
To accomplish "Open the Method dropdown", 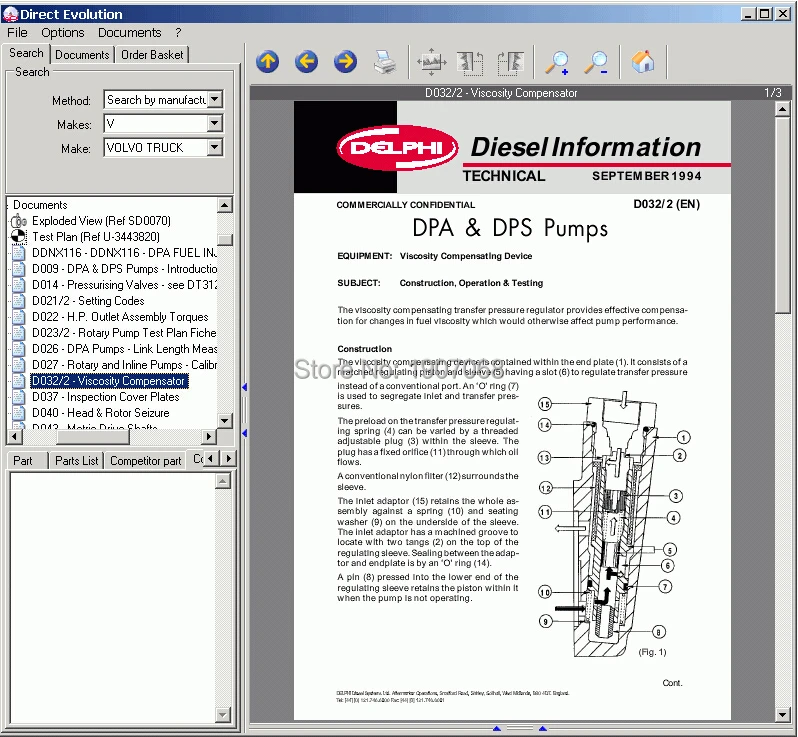I will 215,99.
